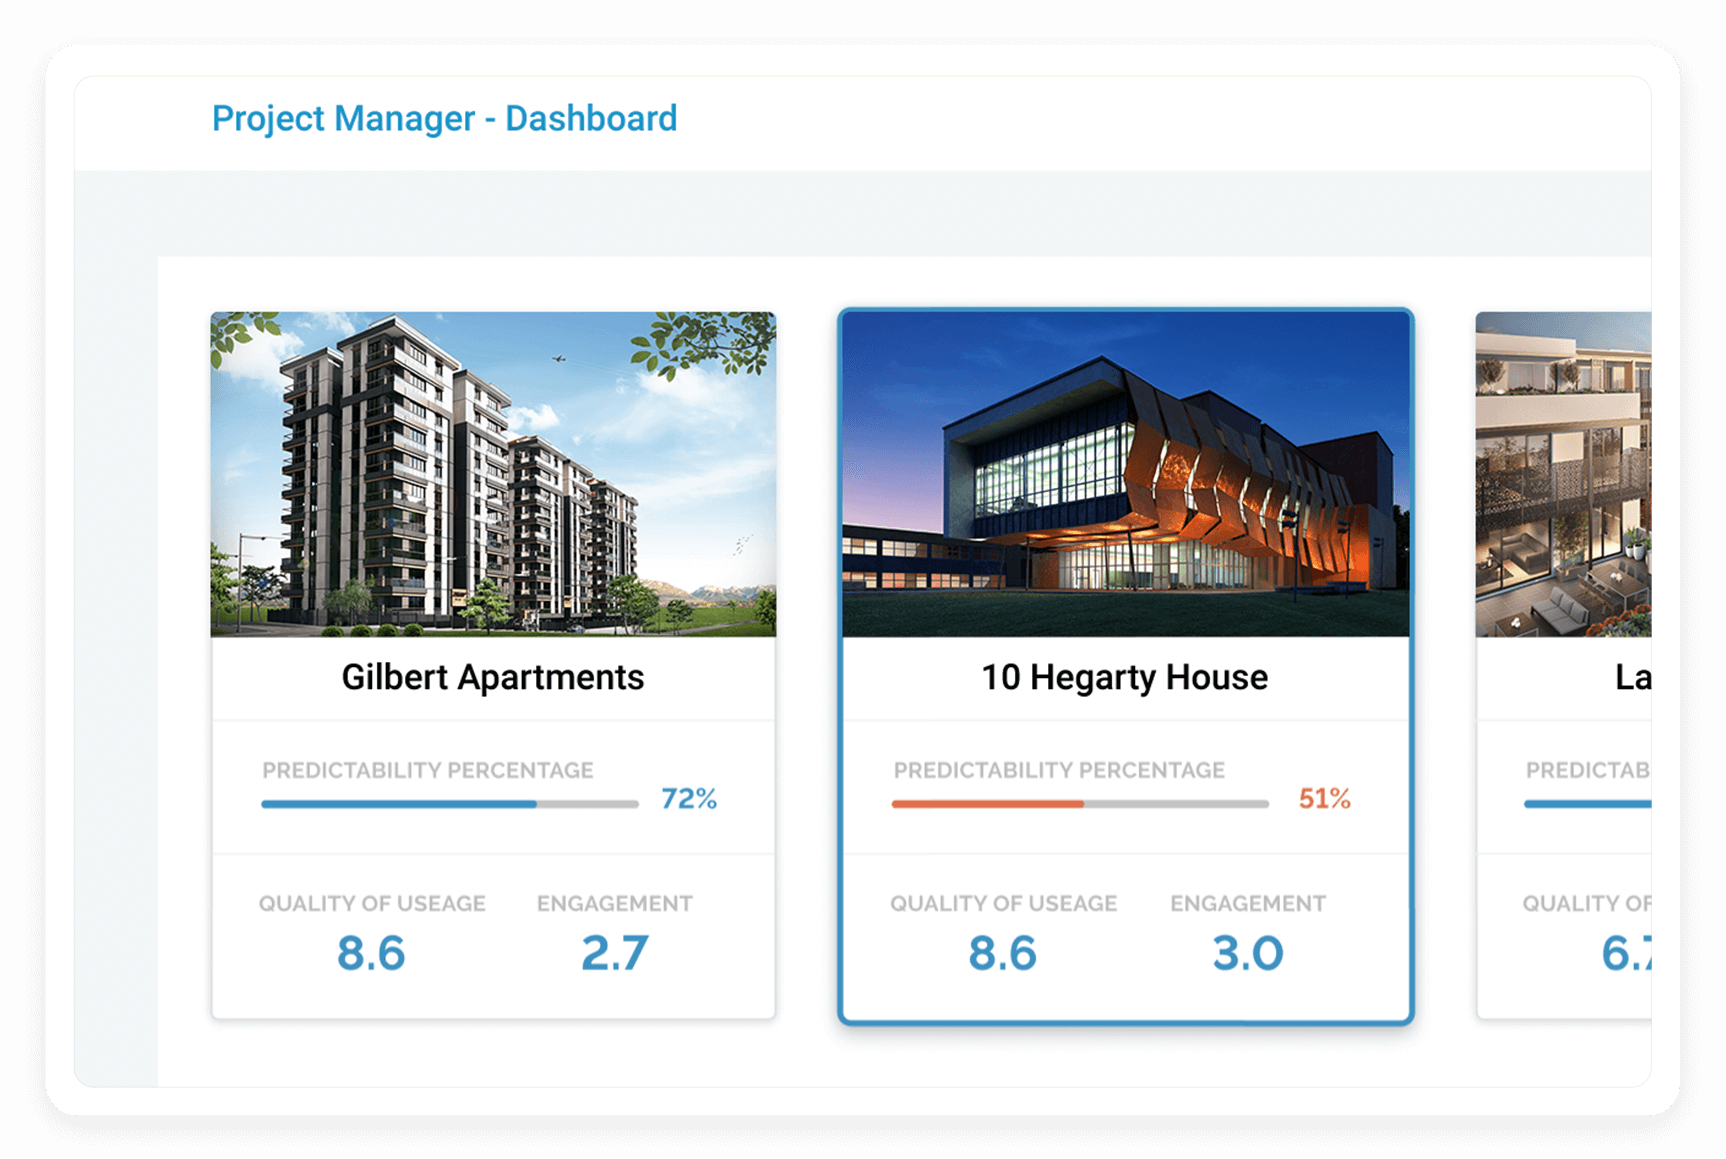Image resolution: width=1726 pixels, height=1159 pixels.
Task: Click Gilbert Apartments Quality of Useage label
Action: (372, 904)
